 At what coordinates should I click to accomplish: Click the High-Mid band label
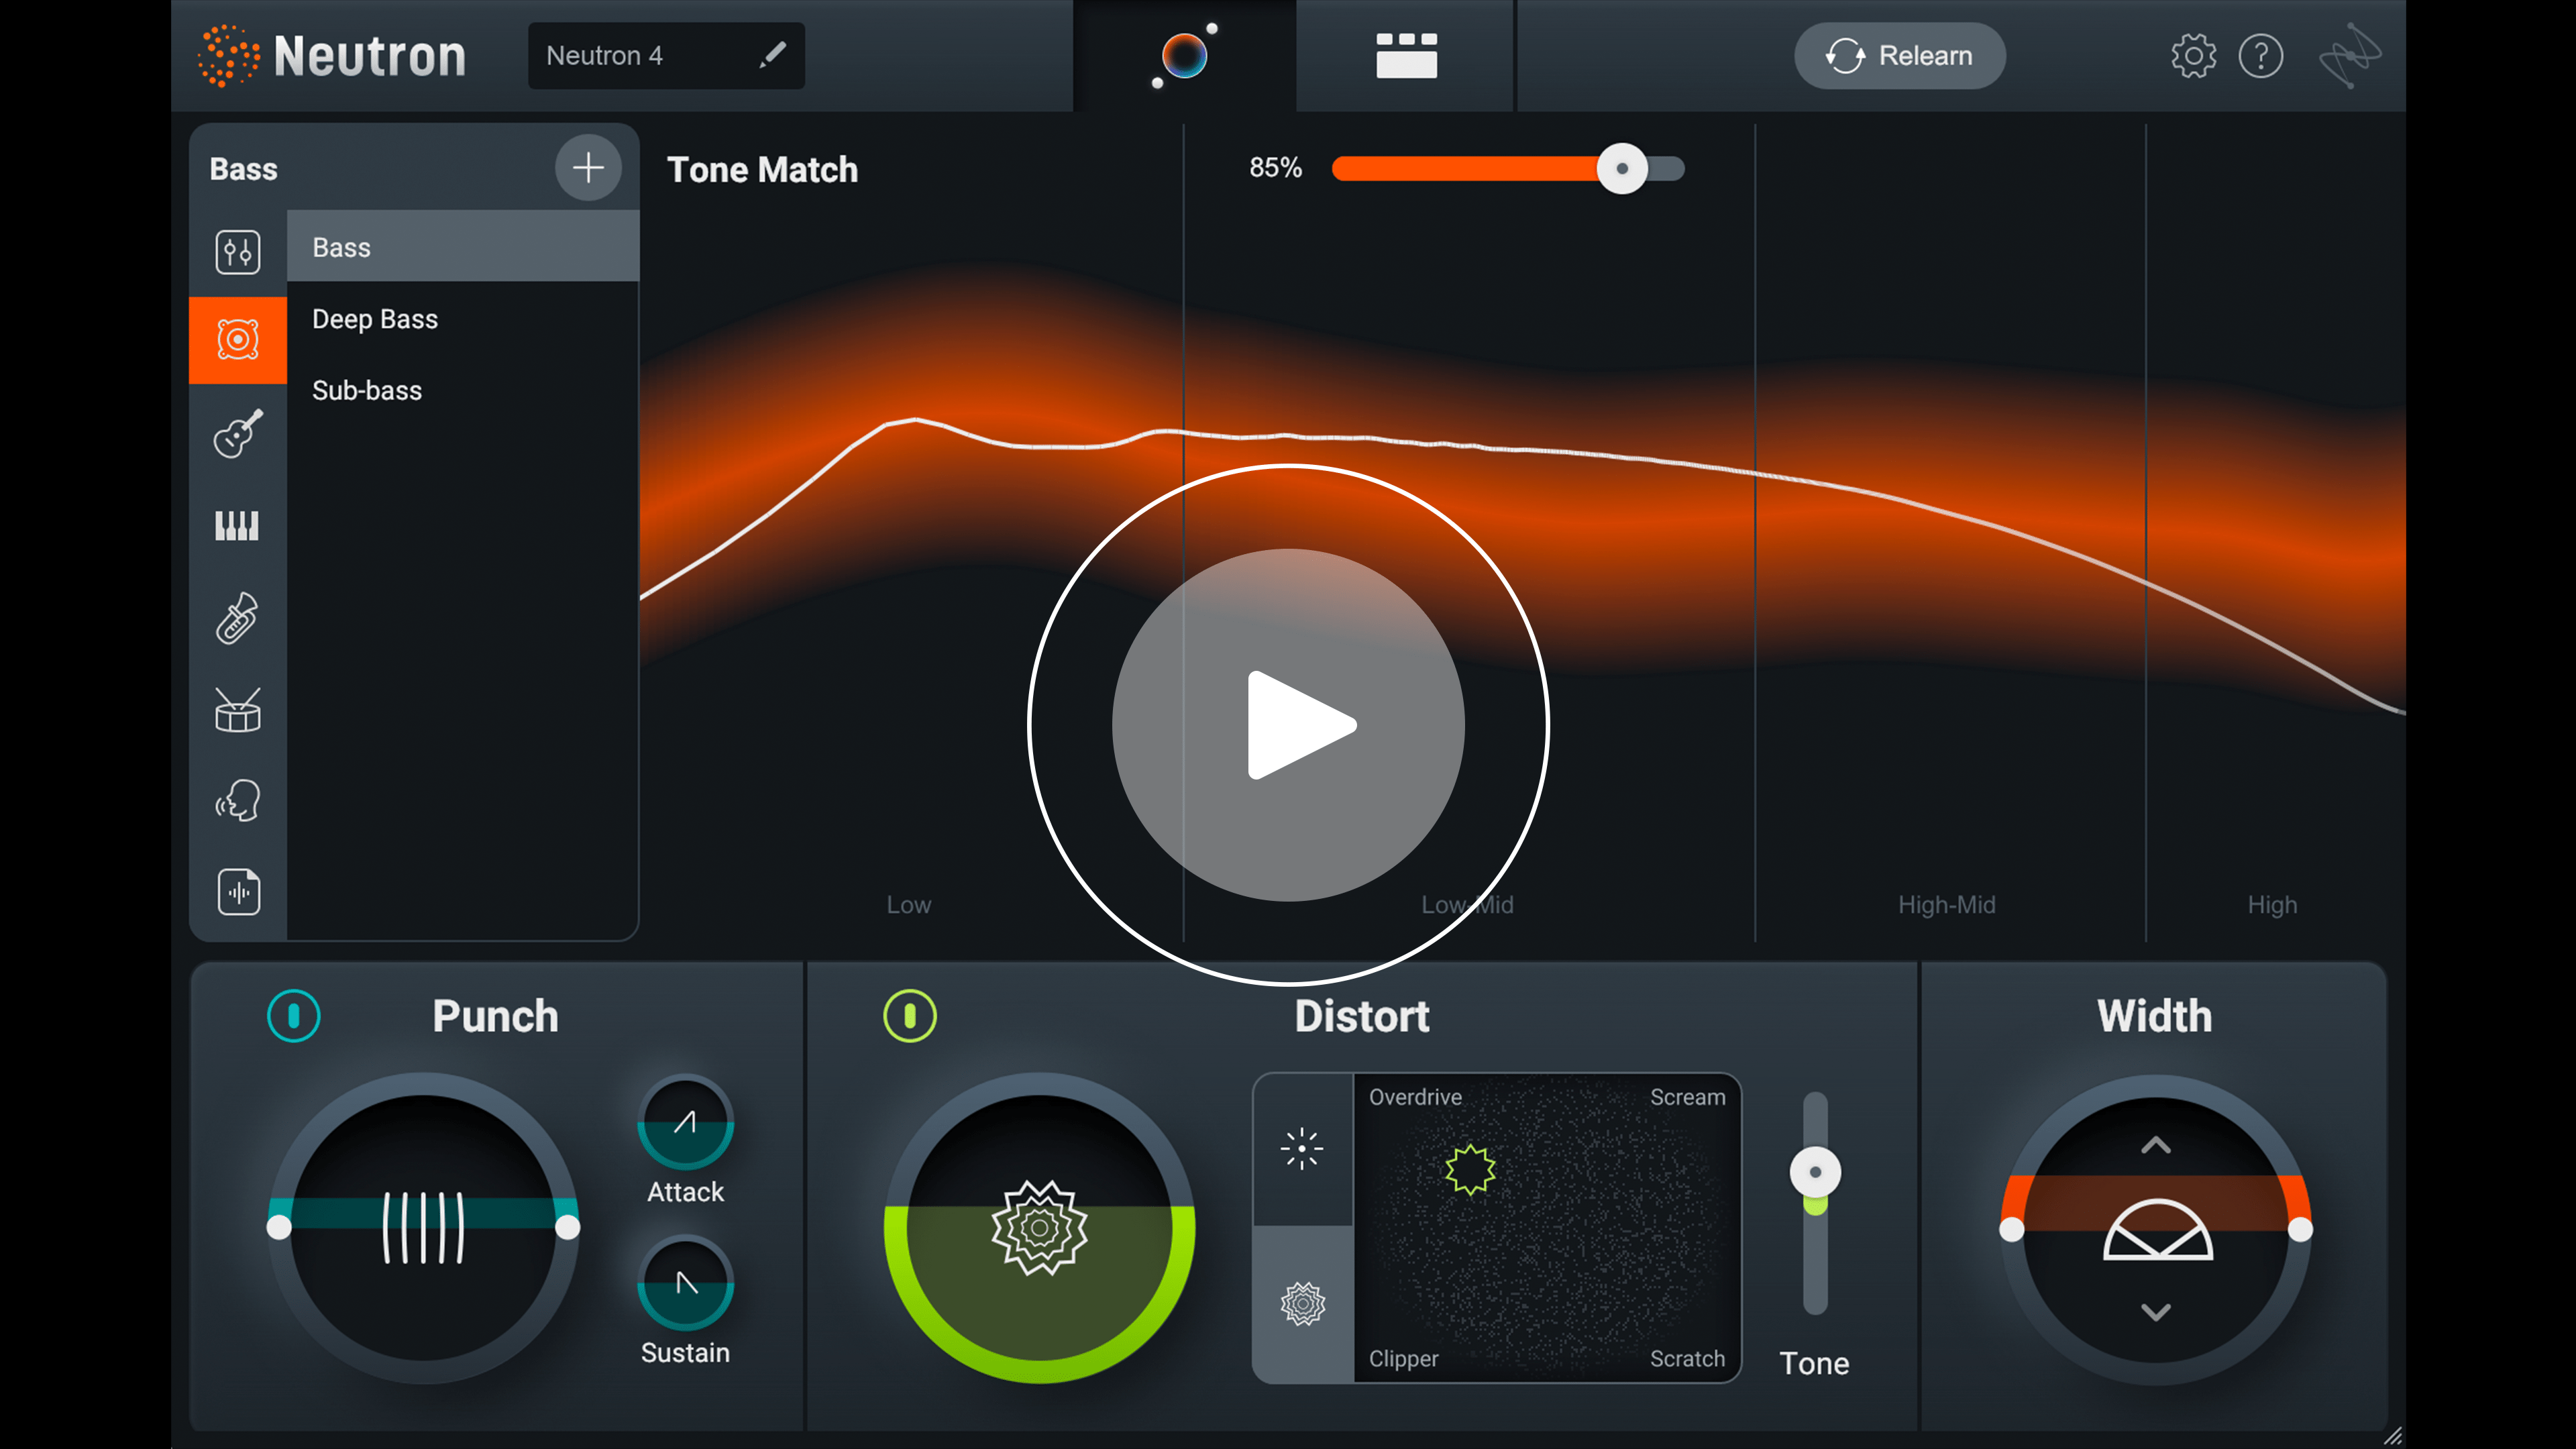1947,905
